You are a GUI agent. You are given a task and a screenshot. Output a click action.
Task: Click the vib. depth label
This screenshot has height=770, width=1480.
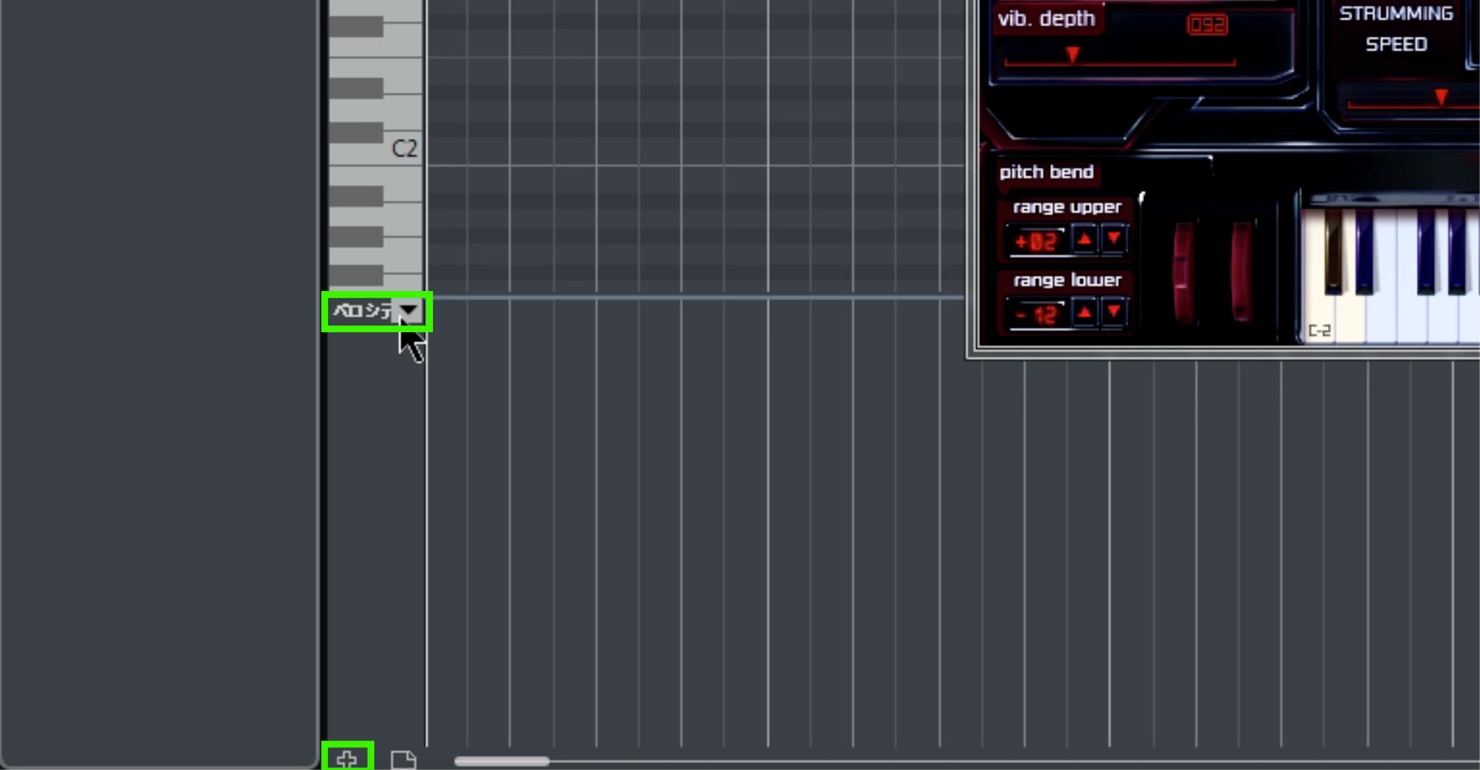pos(1046,19)
